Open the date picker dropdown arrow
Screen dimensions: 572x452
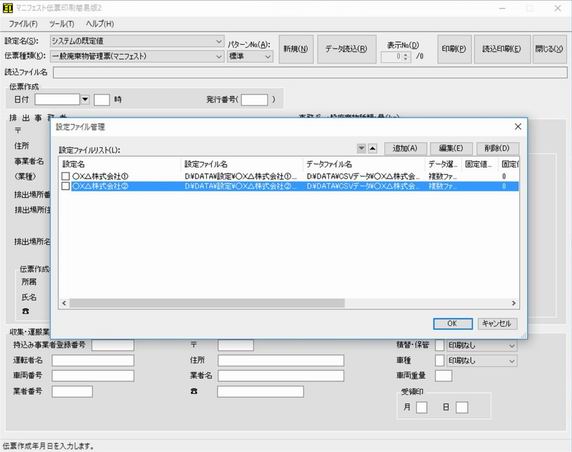pyautogui.click(x=85, y=99)
